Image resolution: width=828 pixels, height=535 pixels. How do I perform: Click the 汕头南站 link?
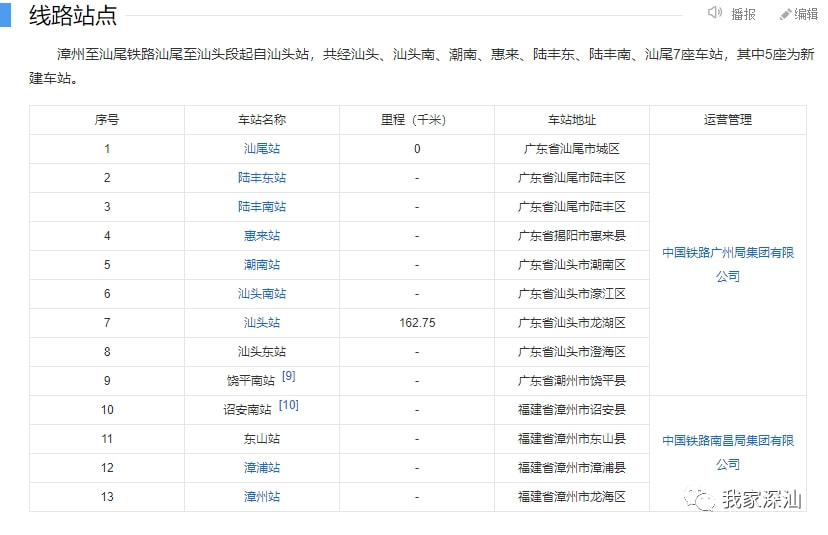(x=262, y=294)
